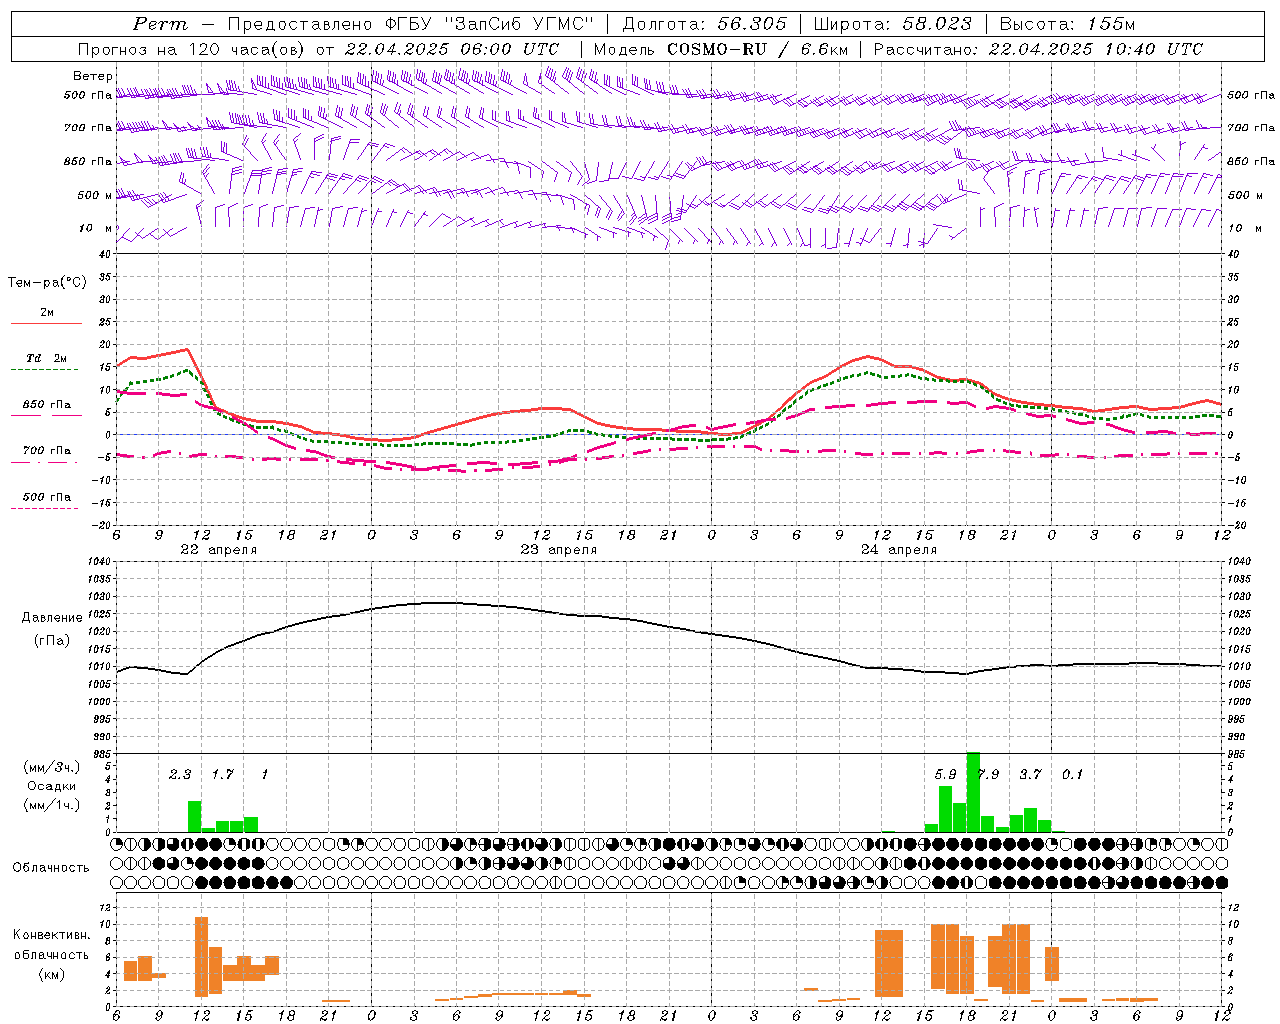
Task: Click the "22 апреля" date label
Action: 218,550
